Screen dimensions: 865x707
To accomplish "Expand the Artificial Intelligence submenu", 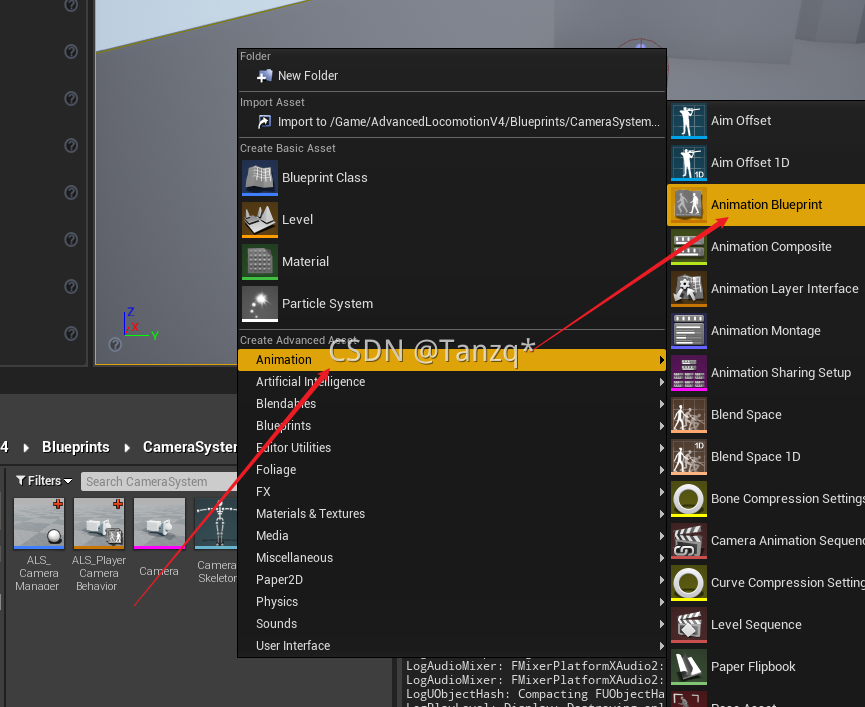I will point(452,382).
